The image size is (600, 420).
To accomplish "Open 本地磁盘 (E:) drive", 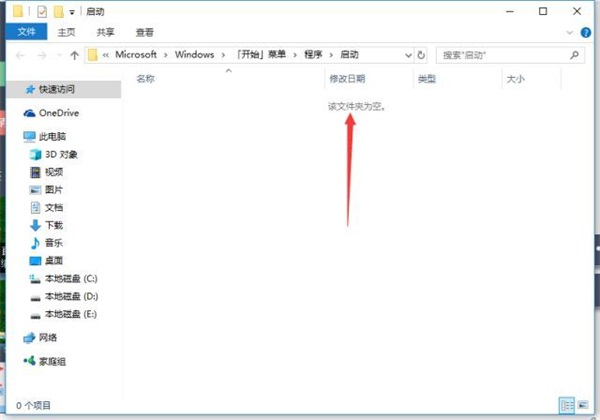I will point(64,314).
